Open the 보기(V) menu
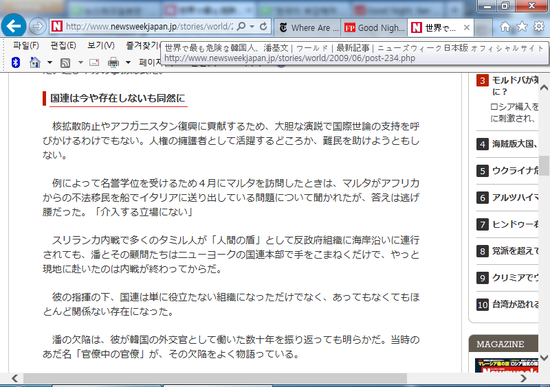The width and height of the screenshot is (550, 387). coord(101,45)
